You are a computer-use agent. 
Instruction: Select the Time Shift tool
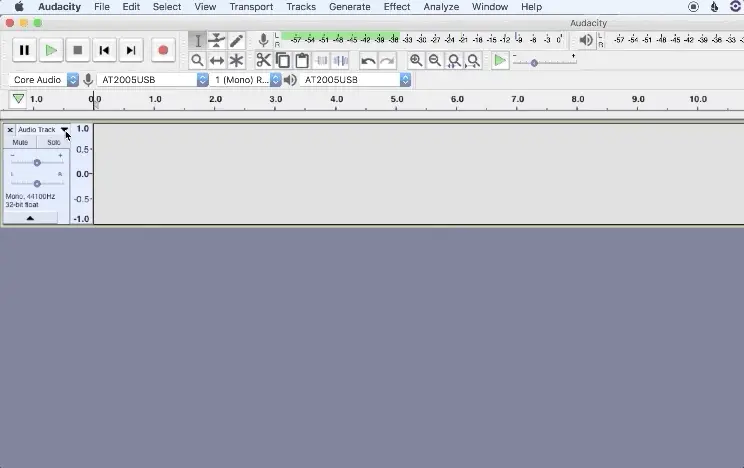coord(217,61)
